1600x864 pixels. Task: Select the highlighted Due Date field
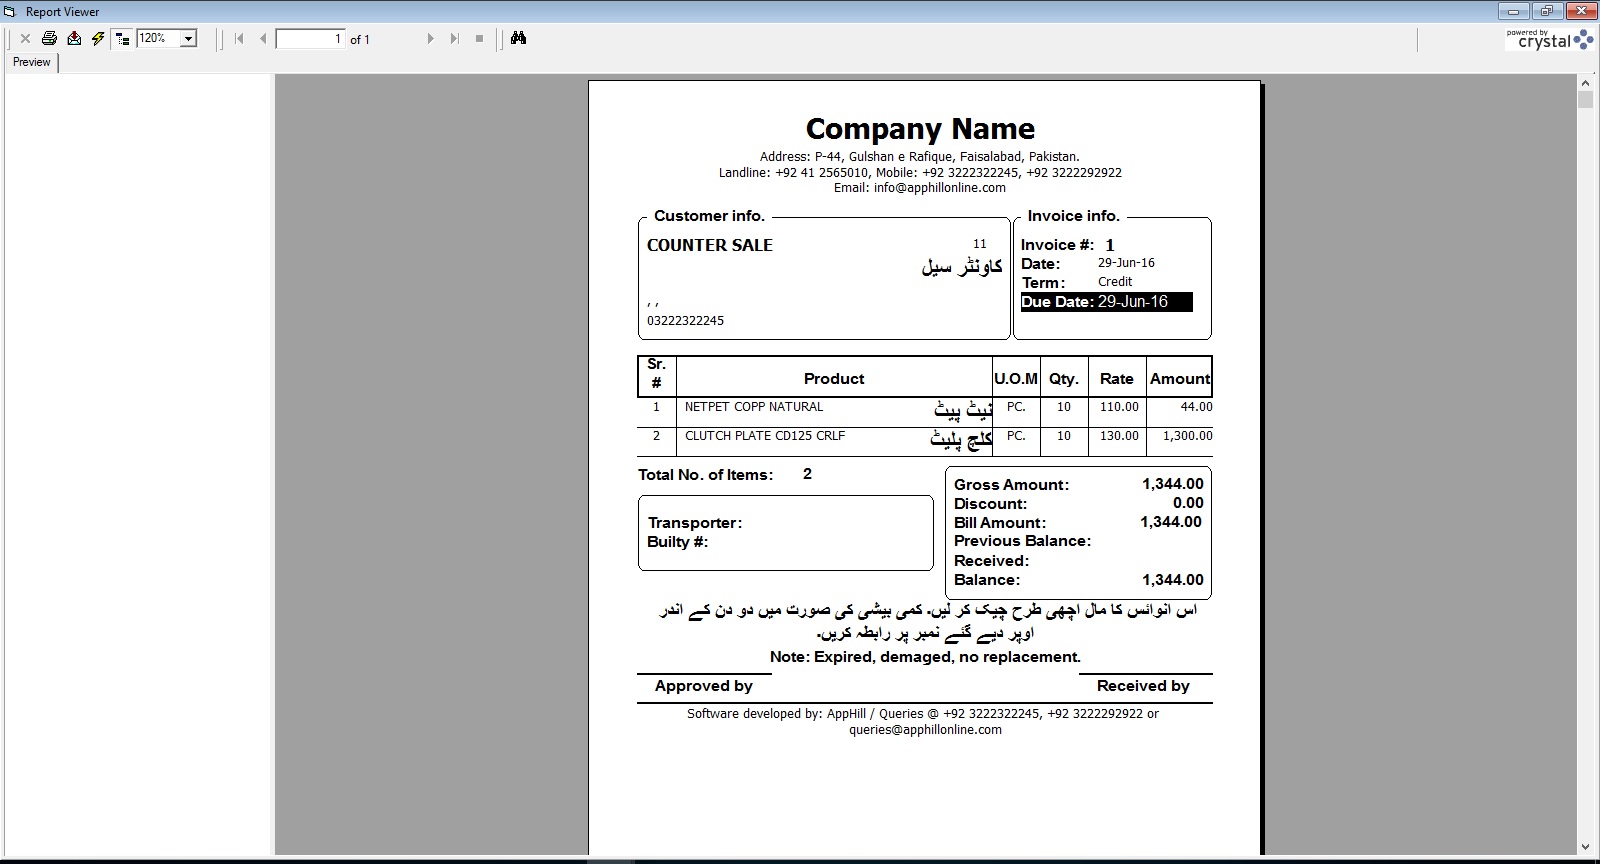click(x=1106, y=302)
